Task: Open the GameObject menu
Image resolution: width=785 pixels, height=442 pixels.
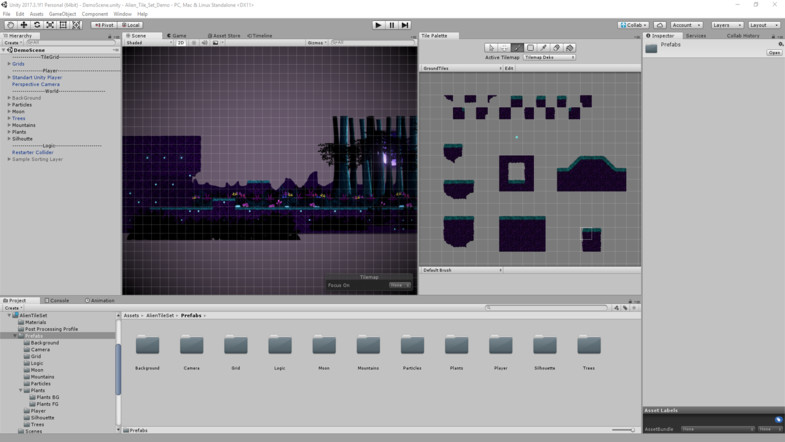Action: point(63,14)
